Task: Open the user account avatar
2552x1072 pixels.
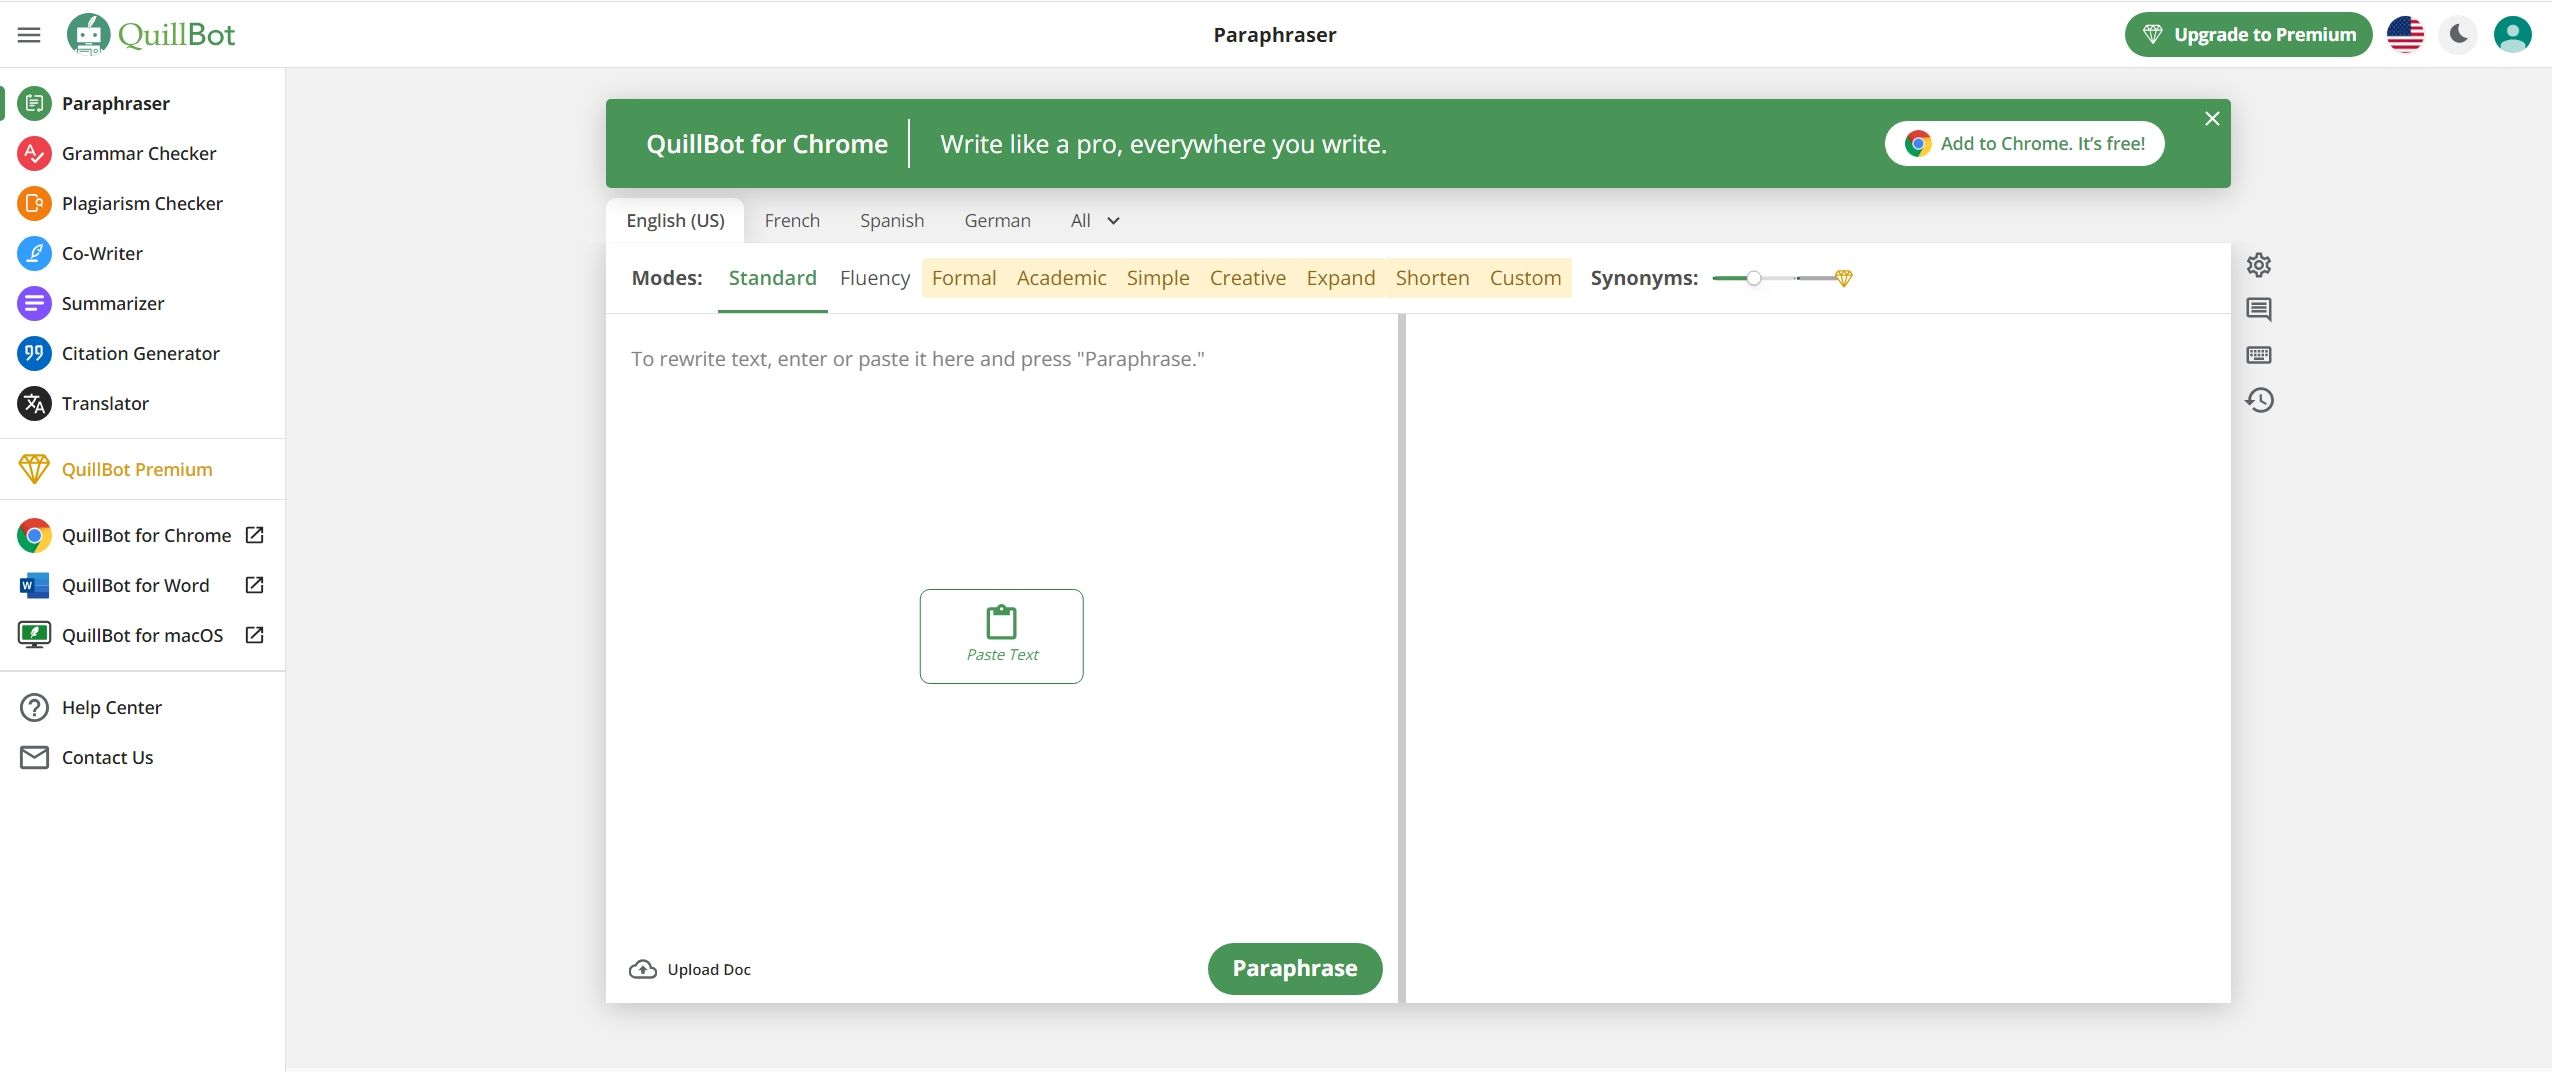Action: pos(2513,35)
